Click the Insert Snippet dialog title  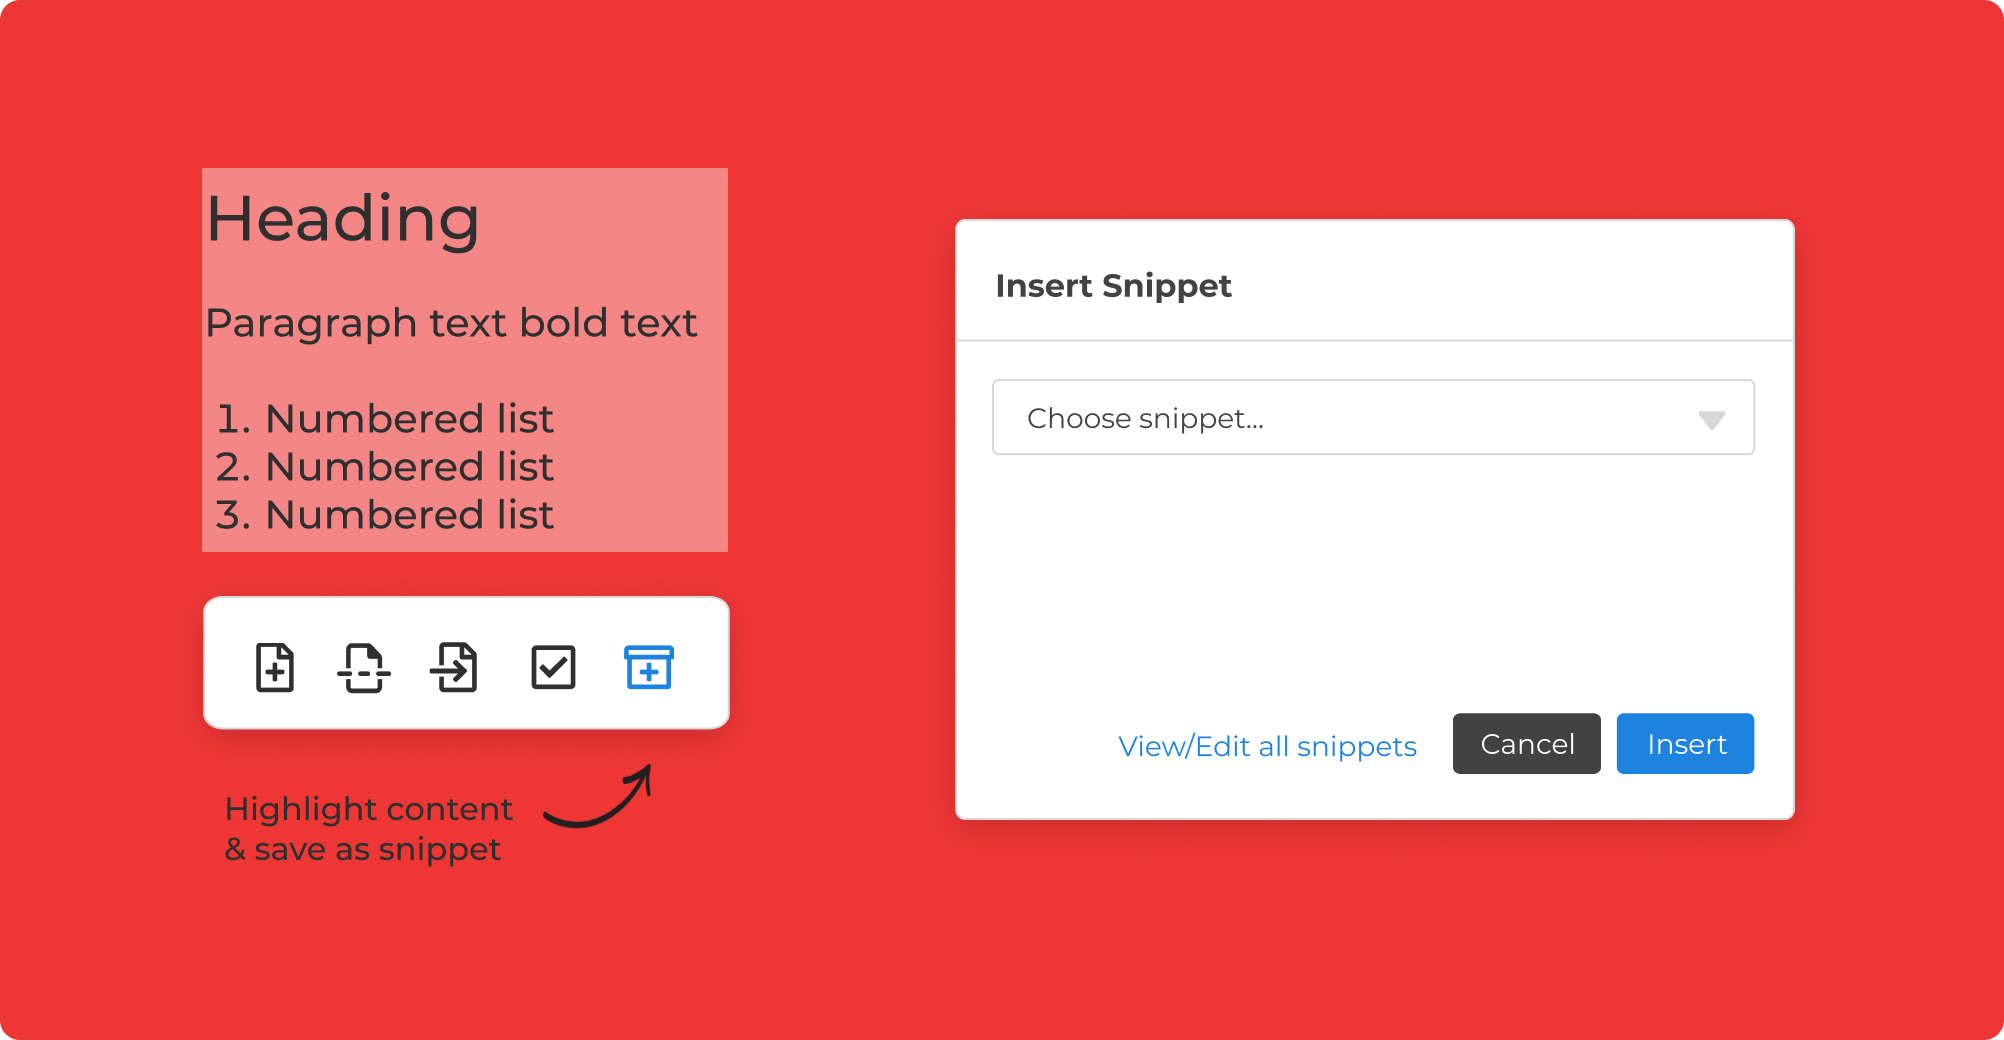[1113, 286]
